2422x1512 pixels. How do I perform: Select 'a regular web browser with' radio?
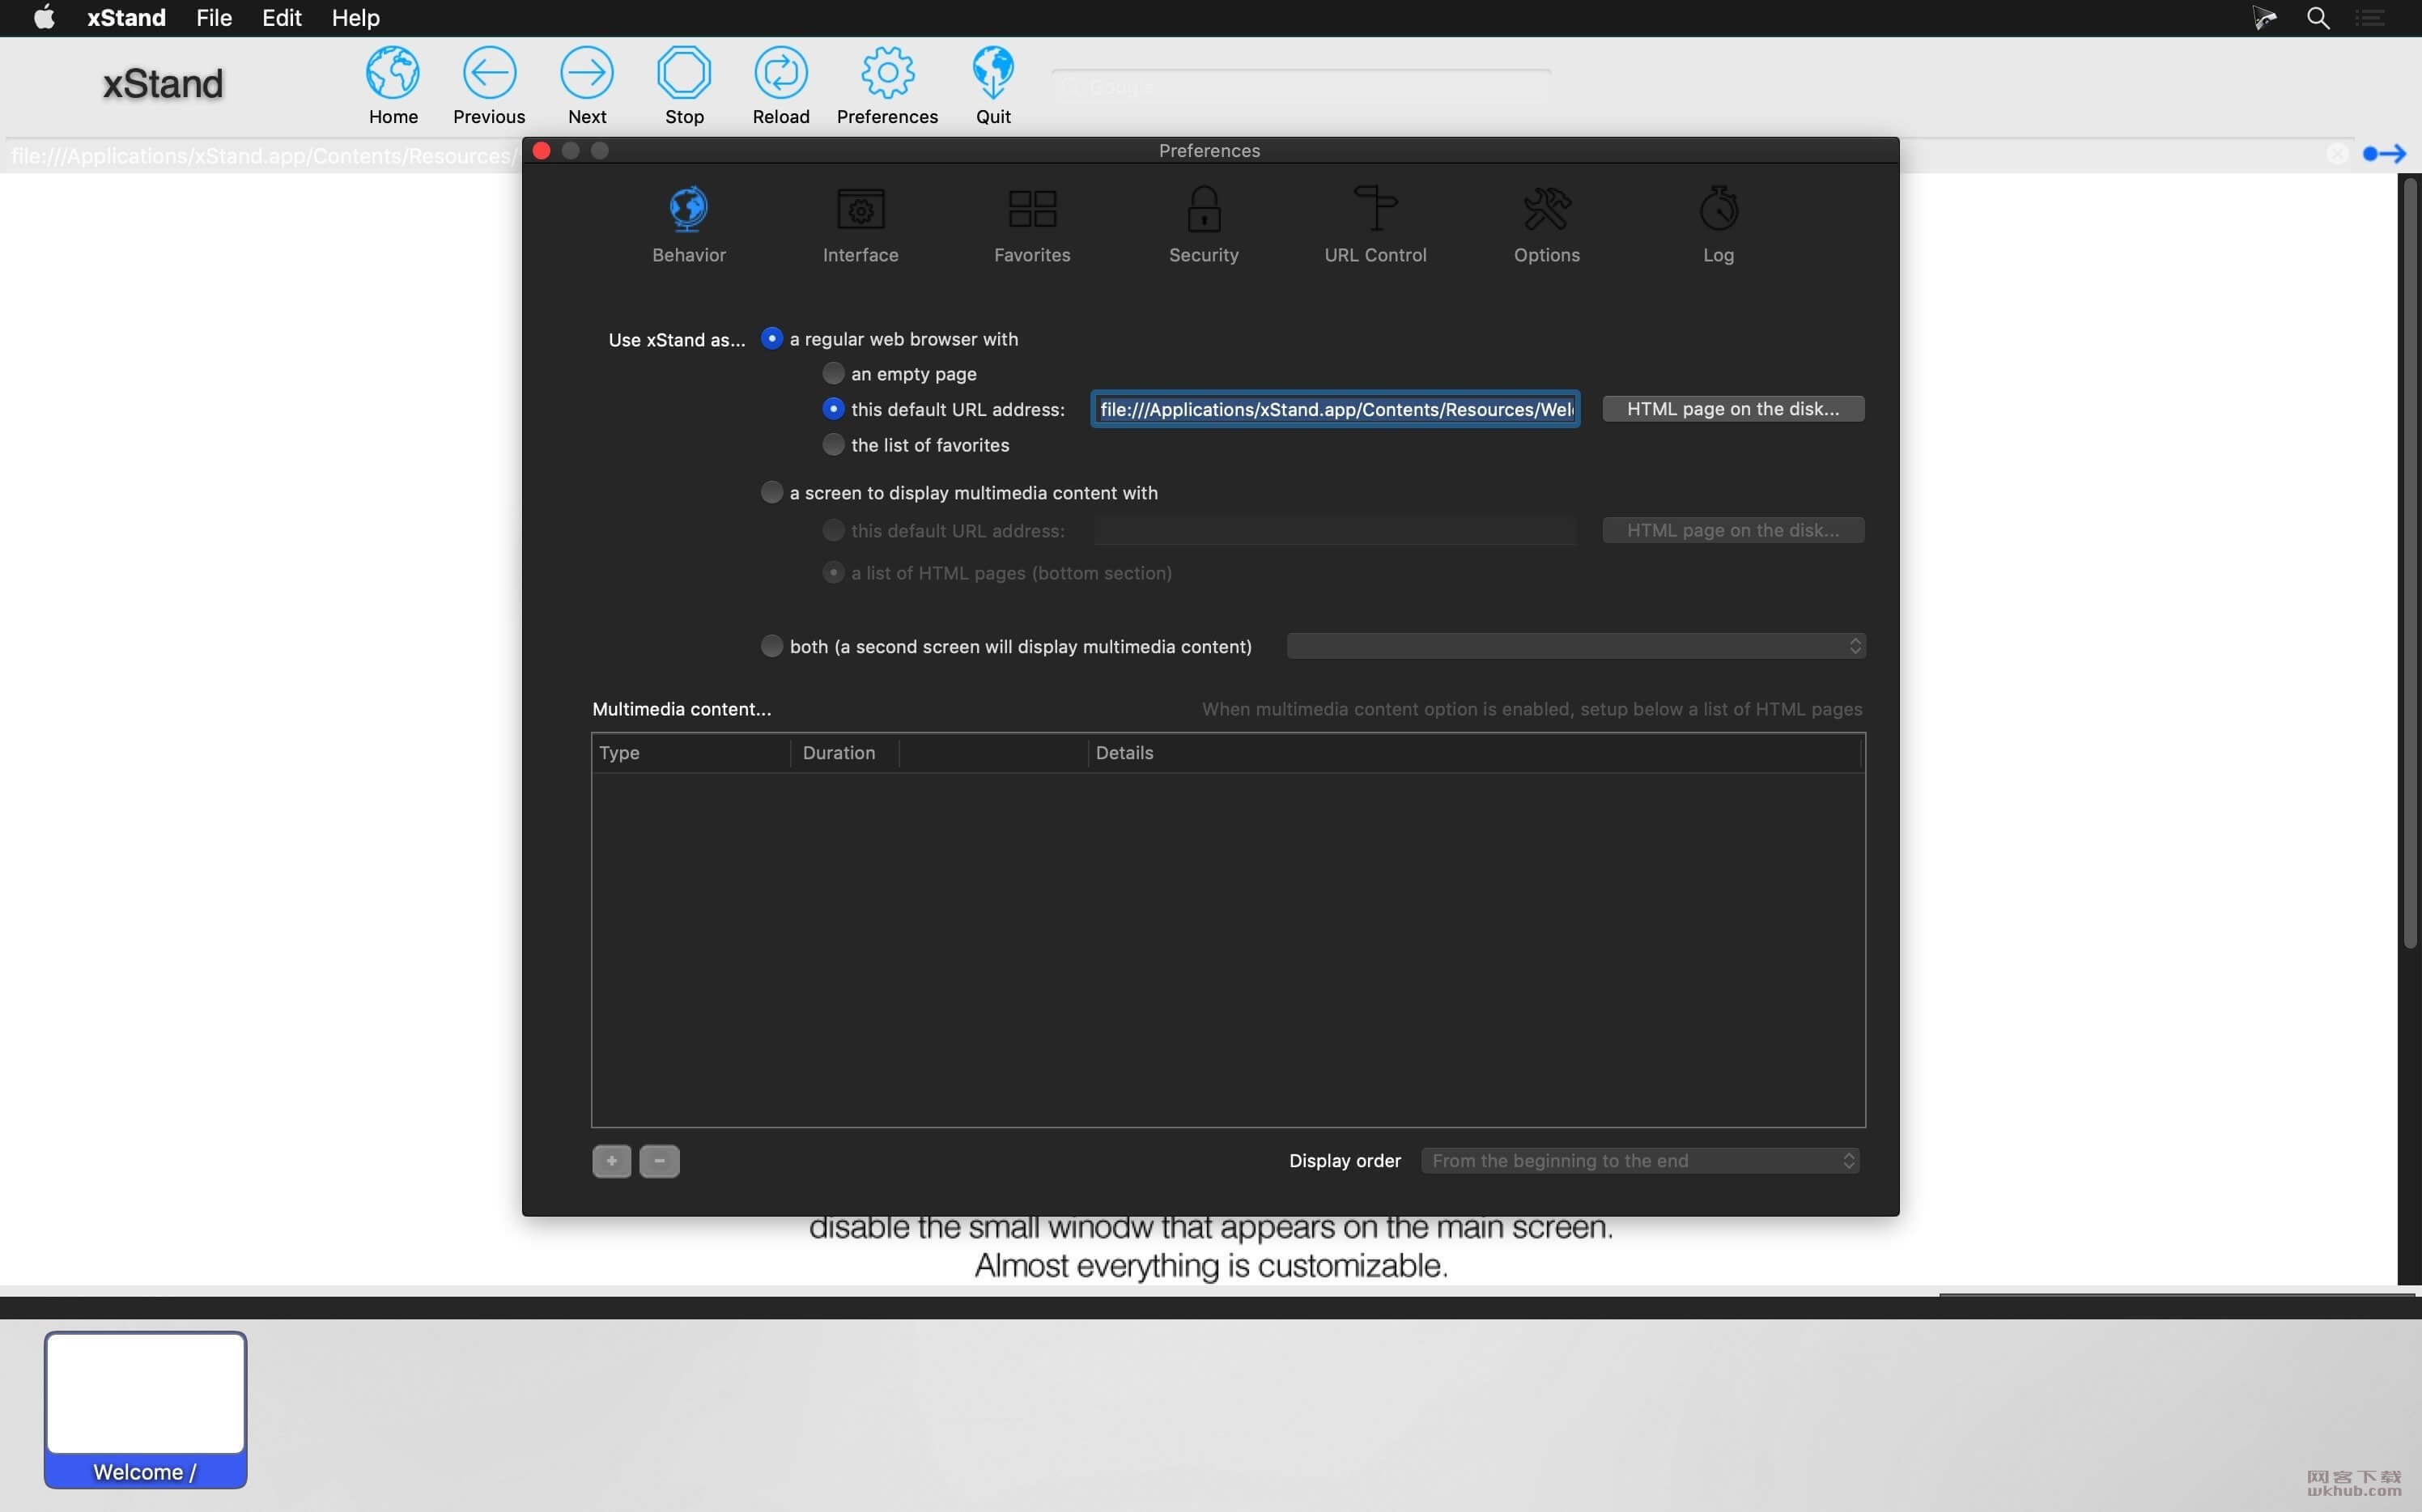pyautogui.click(x=771, y=339)
